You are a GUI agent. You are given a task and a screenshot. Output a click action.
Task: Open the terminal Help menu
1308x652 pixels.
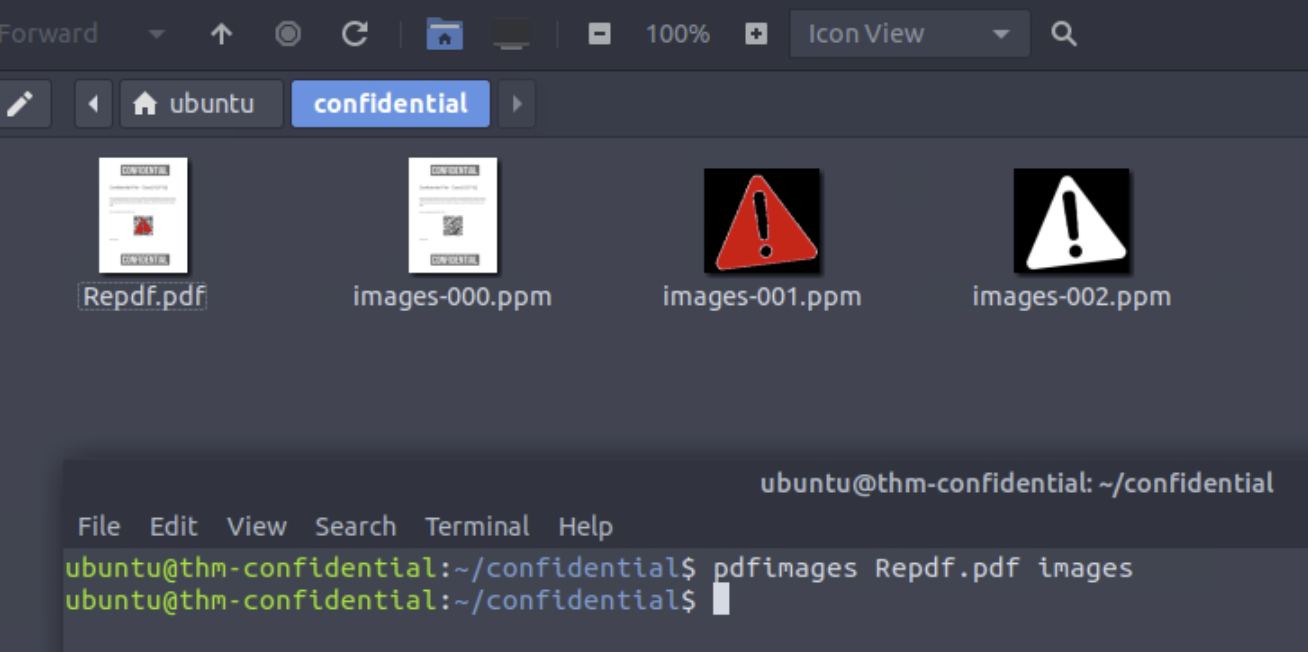click(585, 527)
